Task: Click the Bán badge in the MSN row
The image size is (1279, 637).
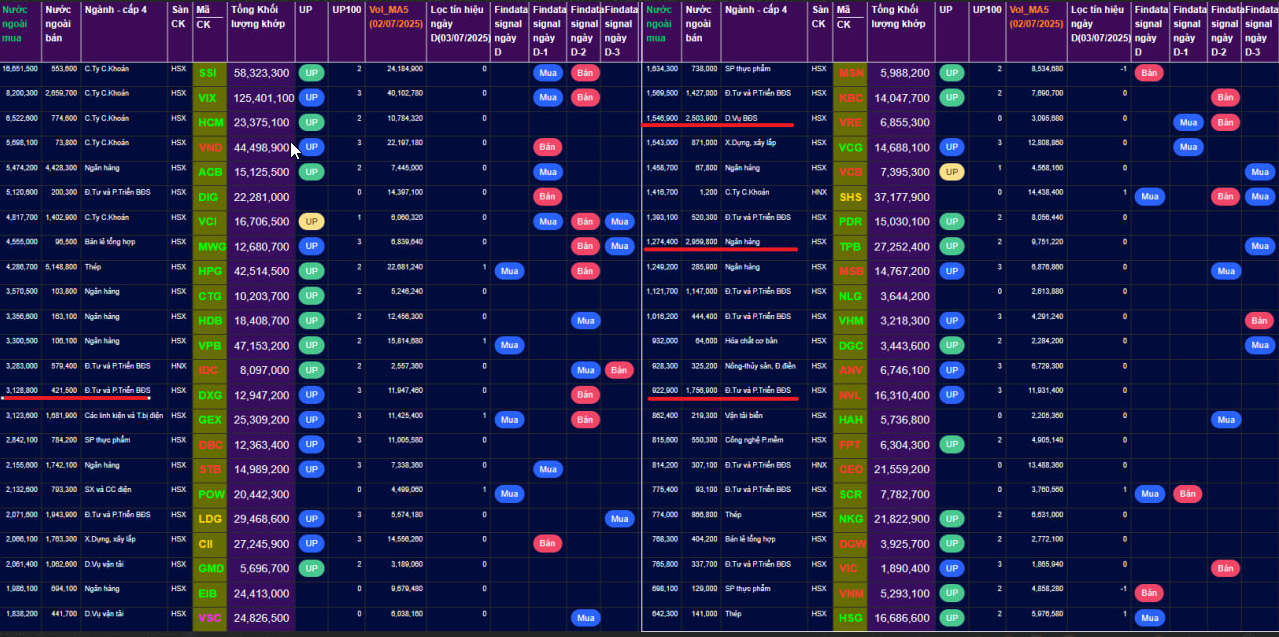Action: pyautogui.click(x=1149, y=73)
